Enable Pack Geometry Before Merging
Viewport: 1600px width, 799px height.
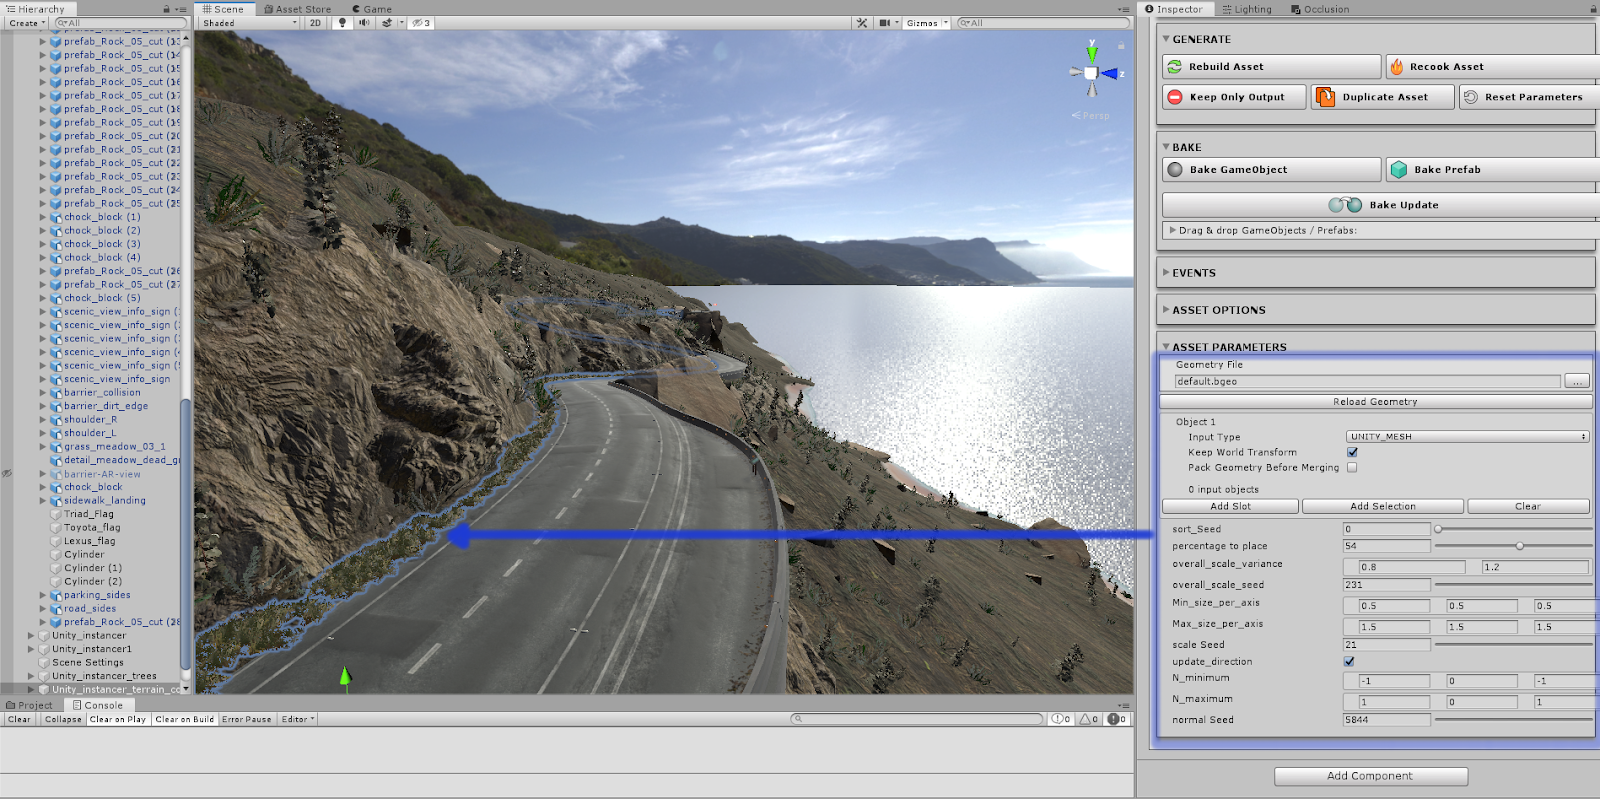click(1352, 467)
